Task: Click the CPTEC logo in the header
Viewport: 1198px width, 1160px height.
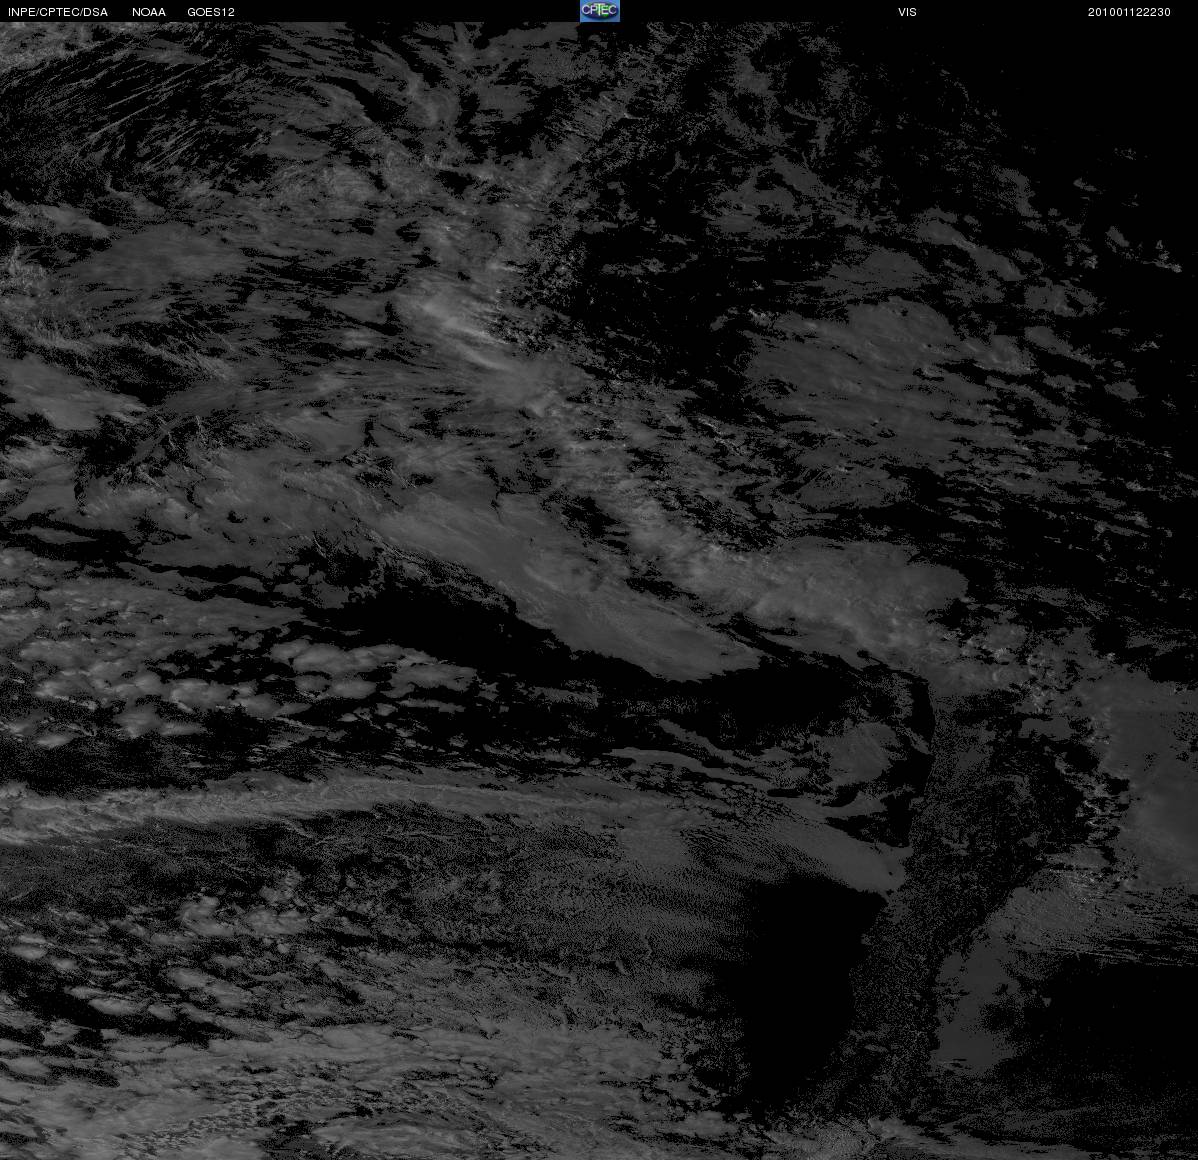Action: coord(599,11)
